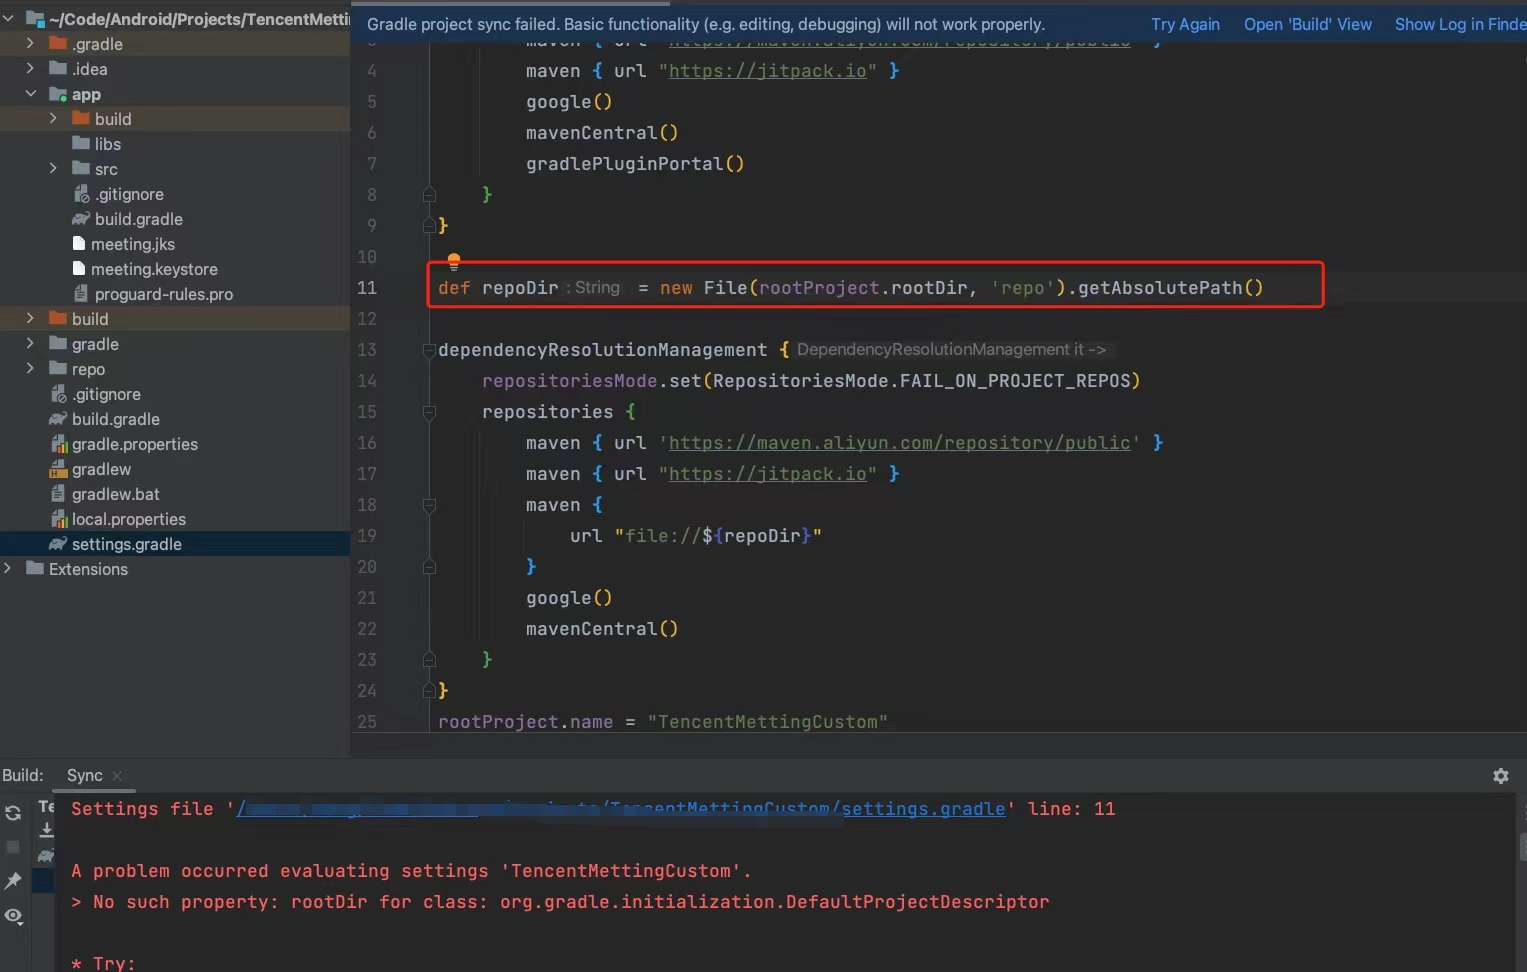This screenshot has height=972, width=1527.
Task: Expand the .idea folder chevron
Action: tap(30, 68)
